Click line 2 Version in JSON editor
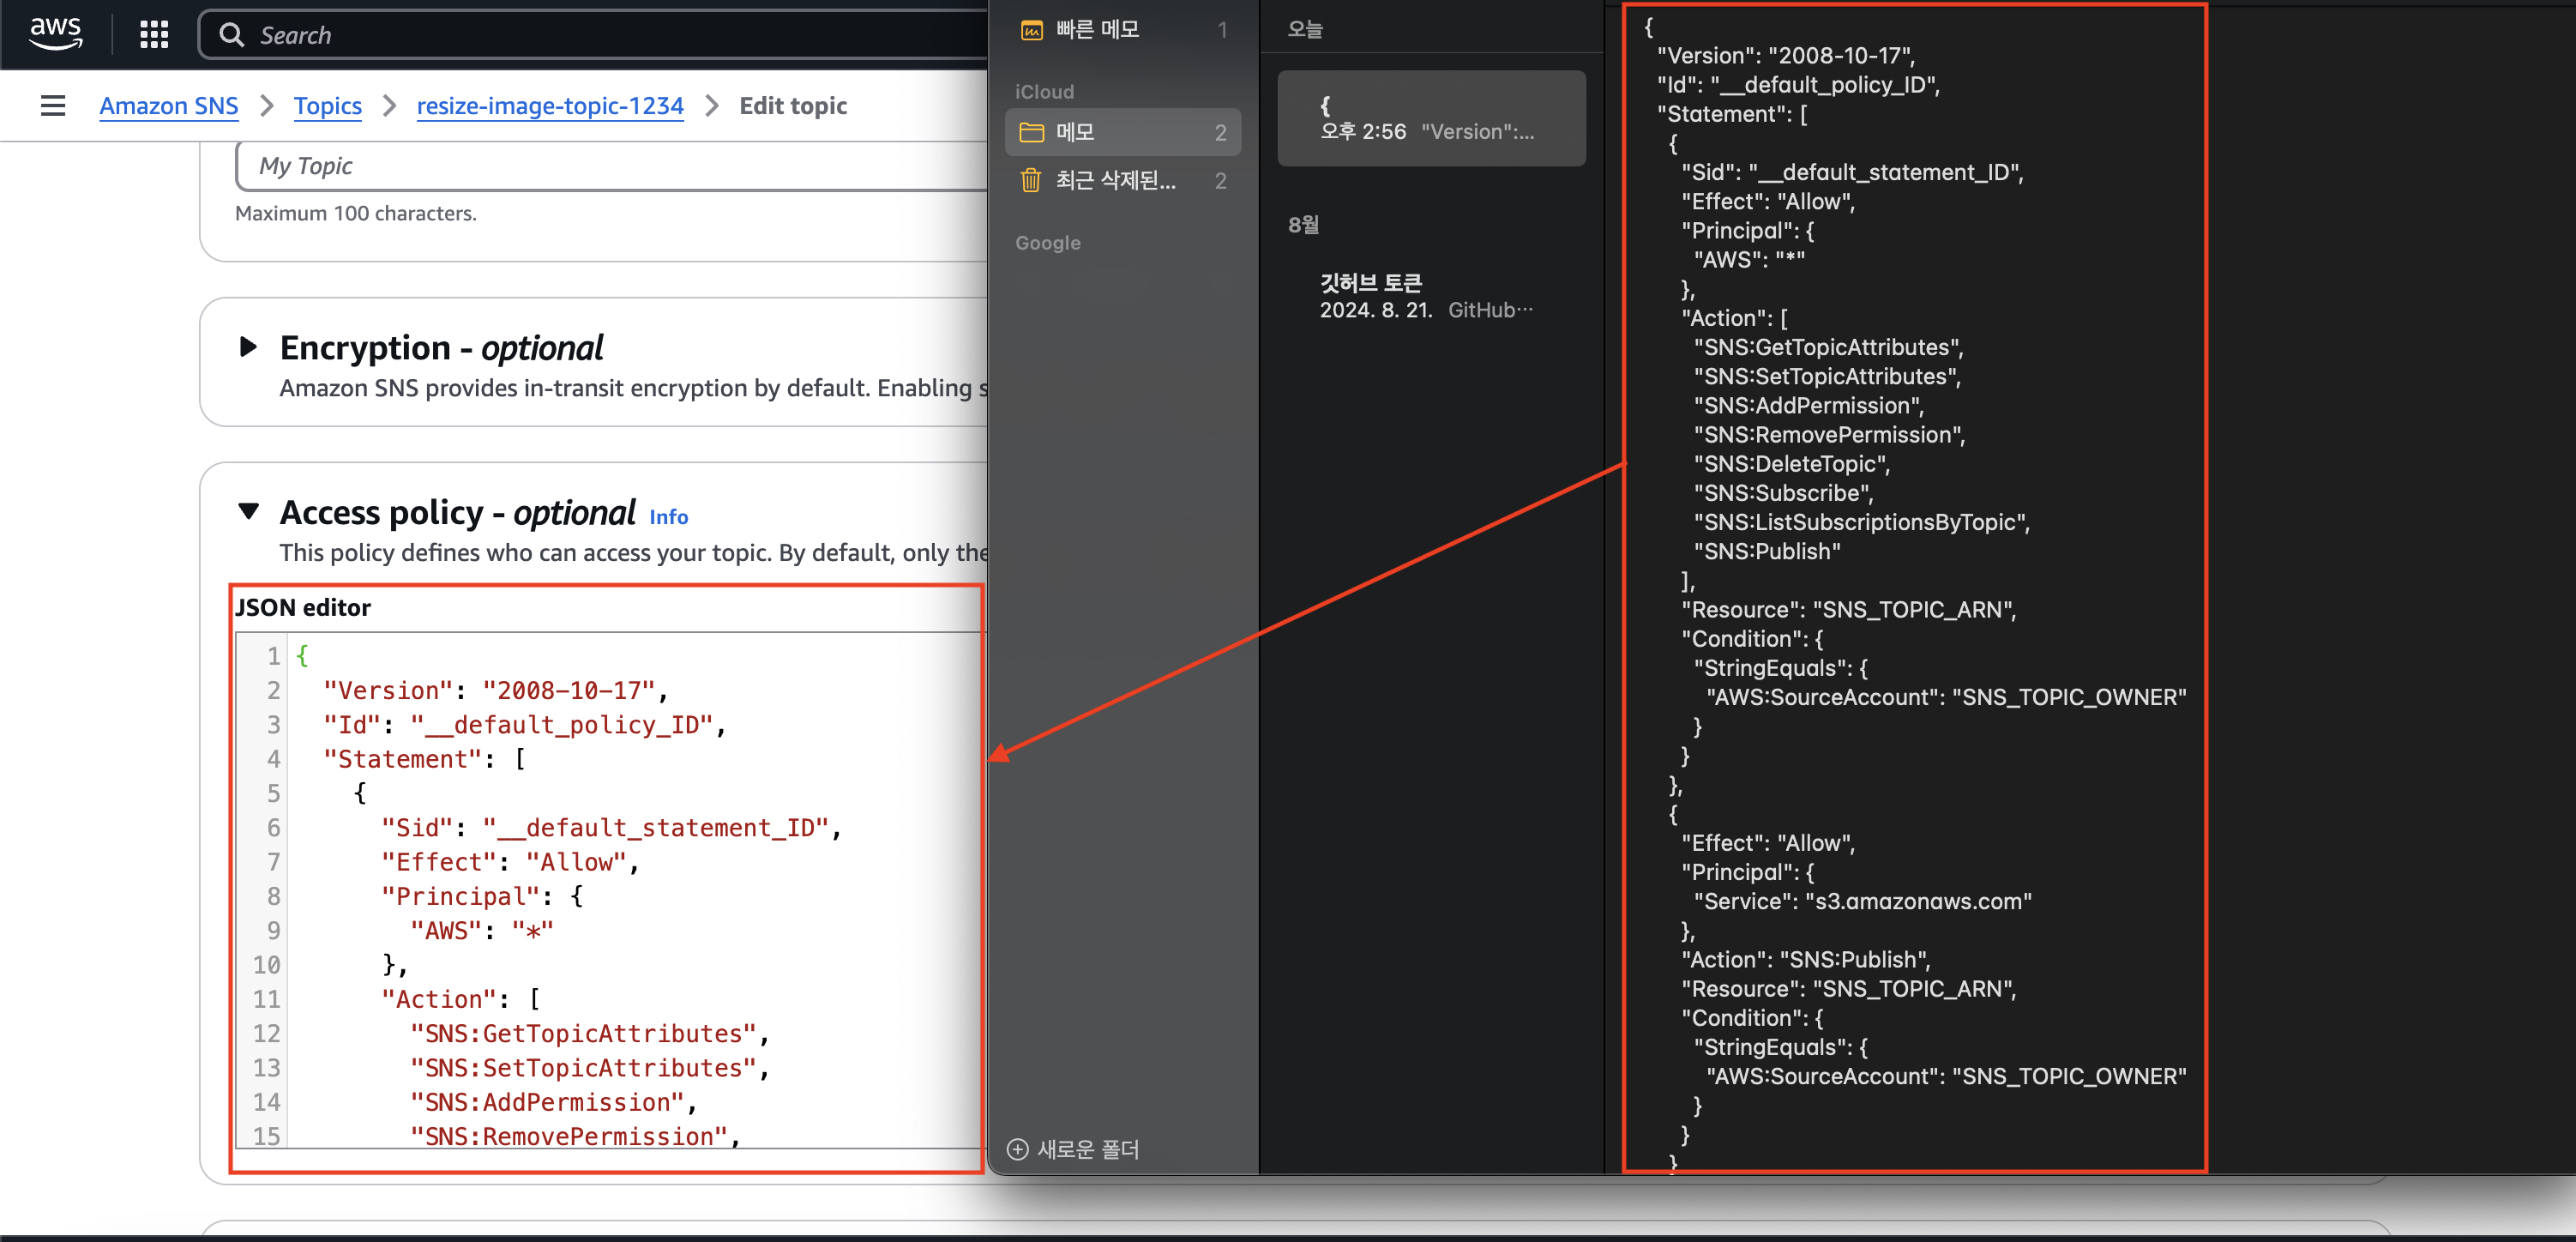Viewport: 2576px width, 1242px height. (x=494, y=690)
